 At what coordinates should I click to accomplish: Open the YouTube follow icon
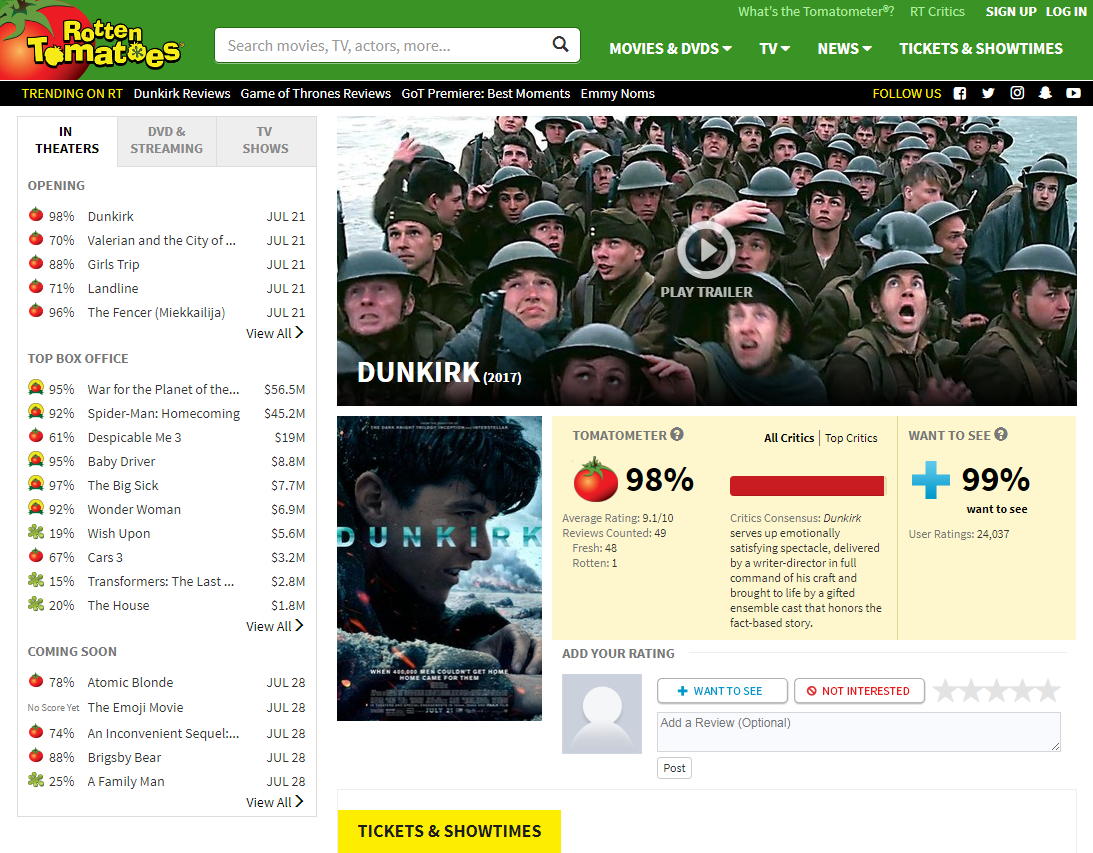pyautogui.click(x=1073, y=93)
